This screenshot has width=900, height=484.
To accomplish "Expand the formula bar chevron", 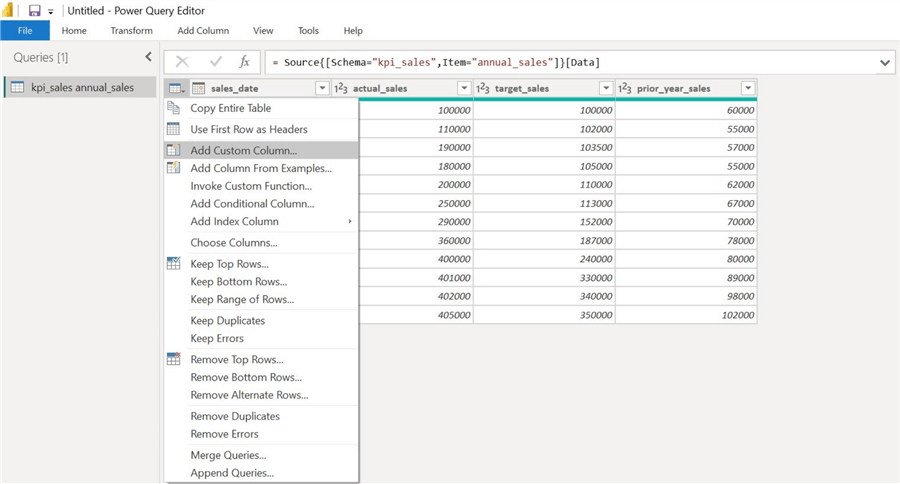I will coord(885,63).
